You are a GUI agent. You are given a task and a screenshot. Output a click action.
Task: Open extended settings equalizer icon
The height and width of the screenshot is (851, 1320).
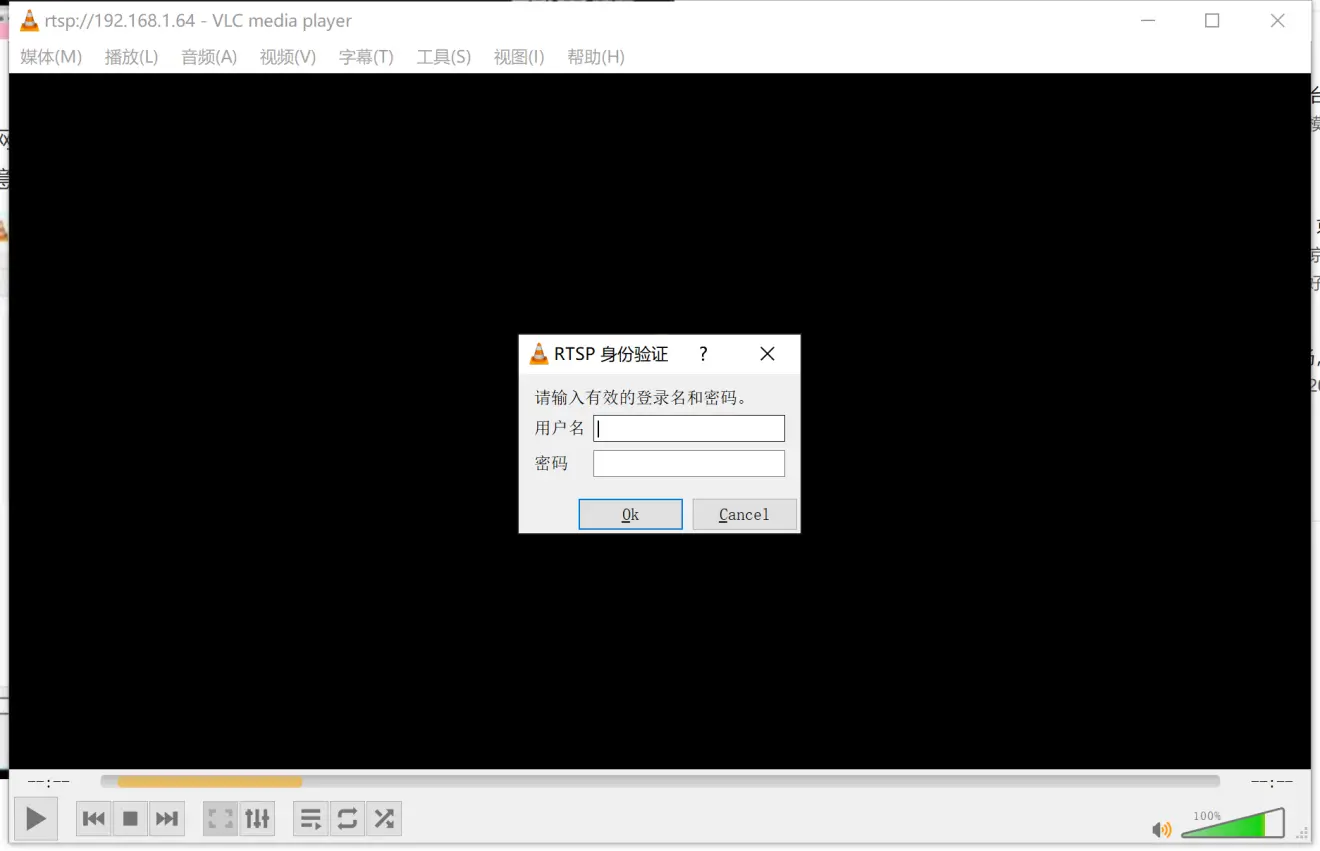tap(257, 819)
